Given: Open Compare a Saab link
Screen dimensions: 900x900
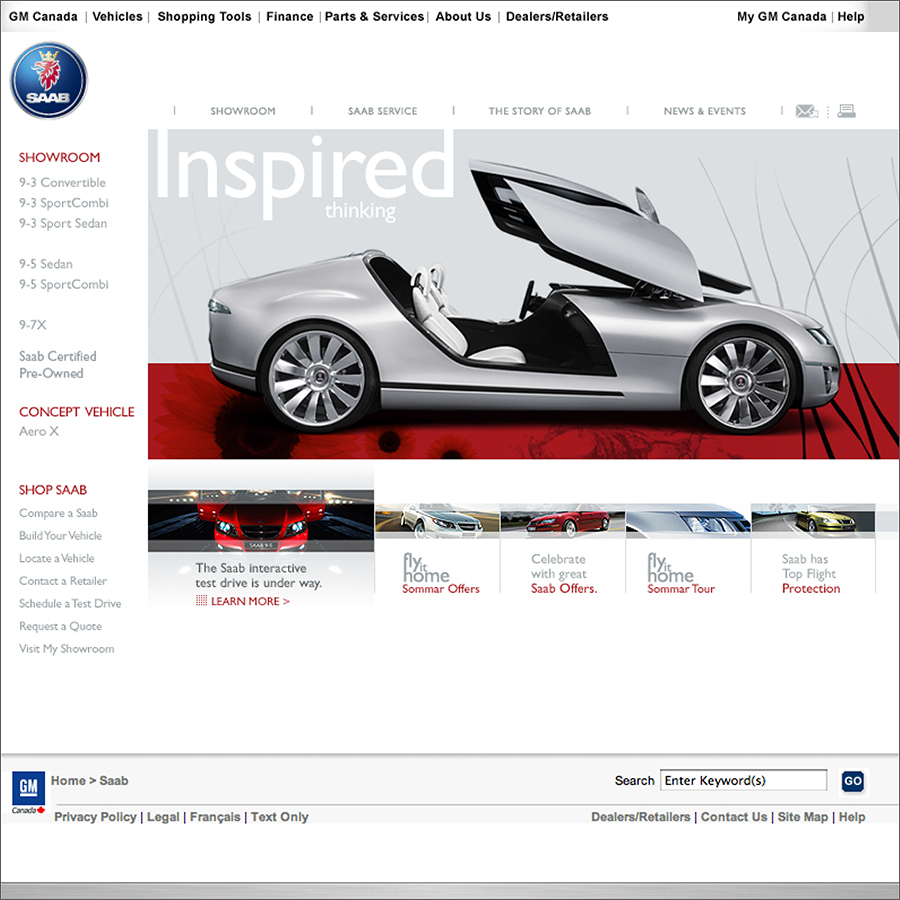Looking at the screenshot, I should [58, 513].
